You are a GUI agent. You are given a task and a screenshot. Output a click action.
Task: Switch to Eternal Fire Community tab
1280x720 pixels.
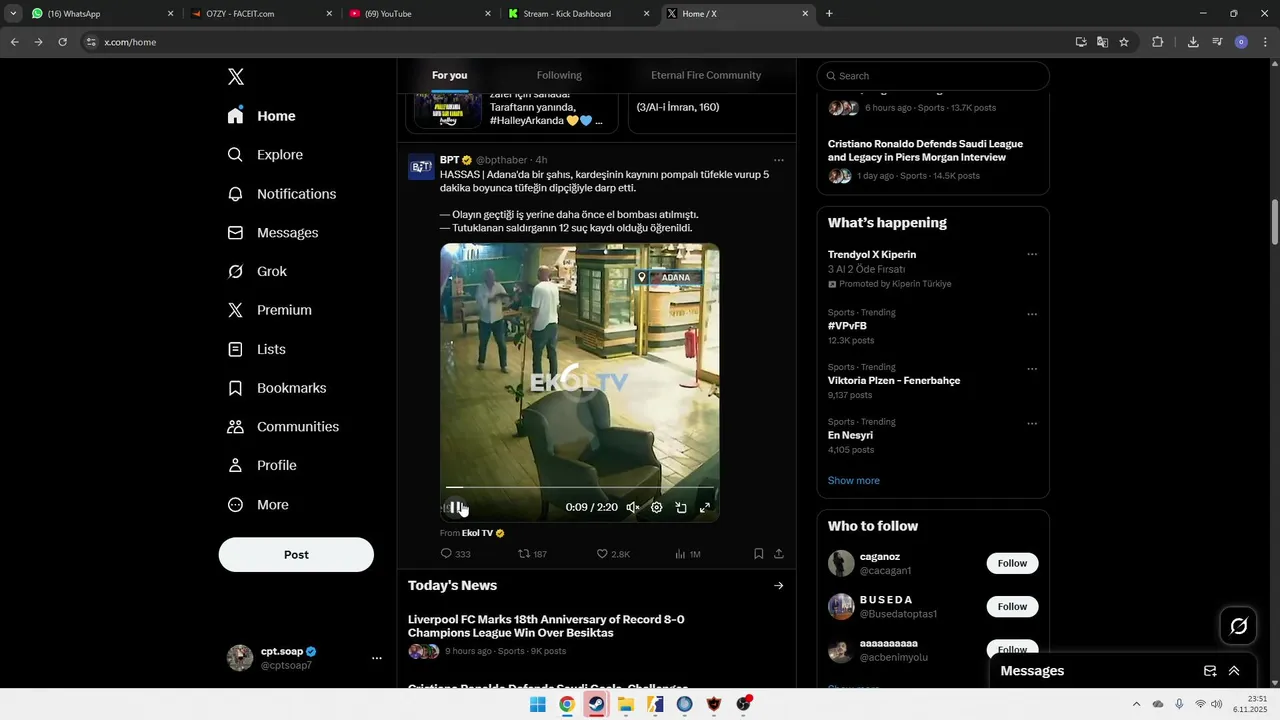click(706, 75)
